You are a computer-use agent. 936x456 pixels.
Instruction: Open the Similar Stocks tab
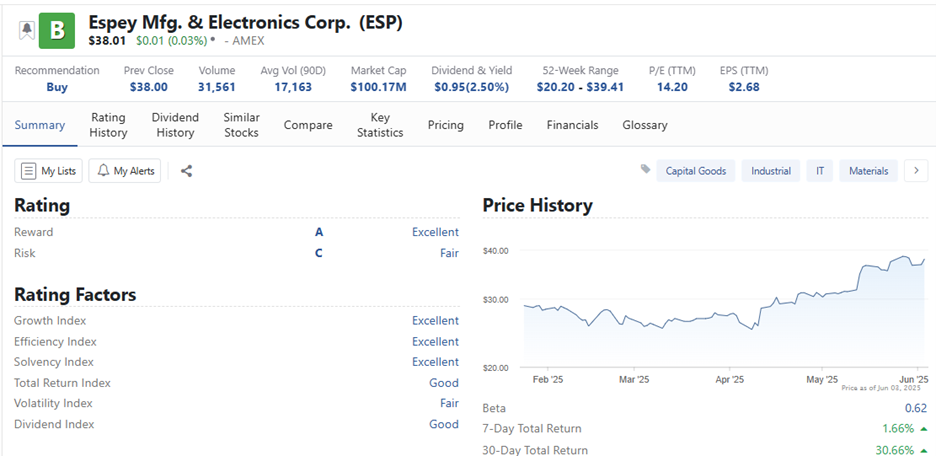(x=241, y=125)
